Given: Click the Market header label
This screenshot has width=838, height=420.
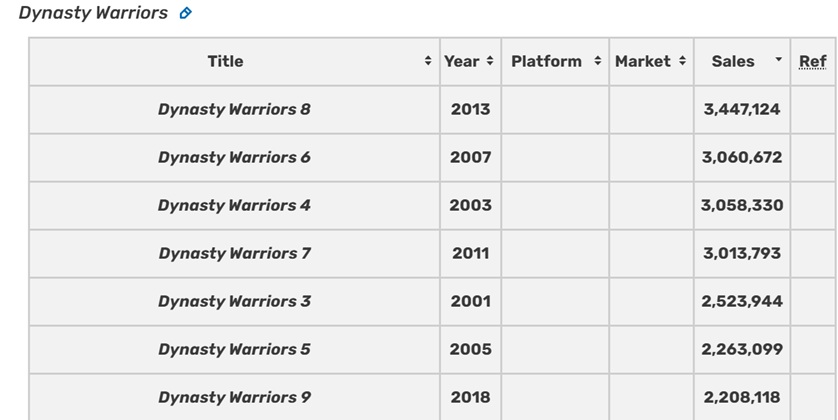Looking at the screenshot, I should pos(642,61).
